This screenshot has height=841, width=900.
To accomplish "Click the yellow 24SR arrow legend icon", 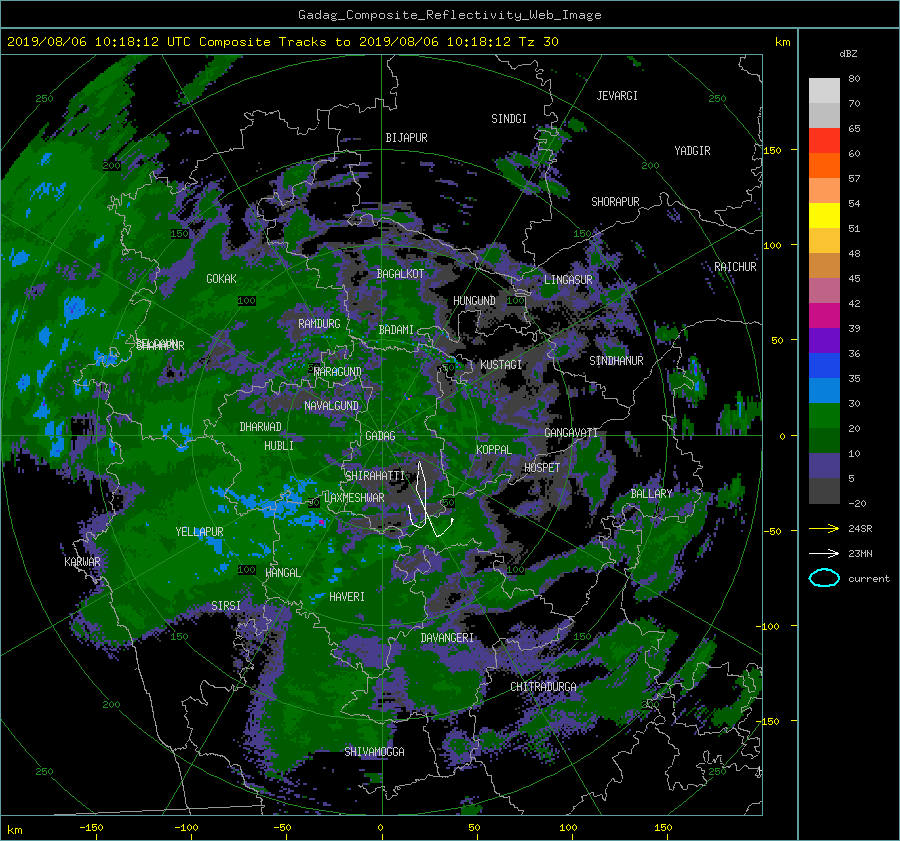I will click(824, 528).
